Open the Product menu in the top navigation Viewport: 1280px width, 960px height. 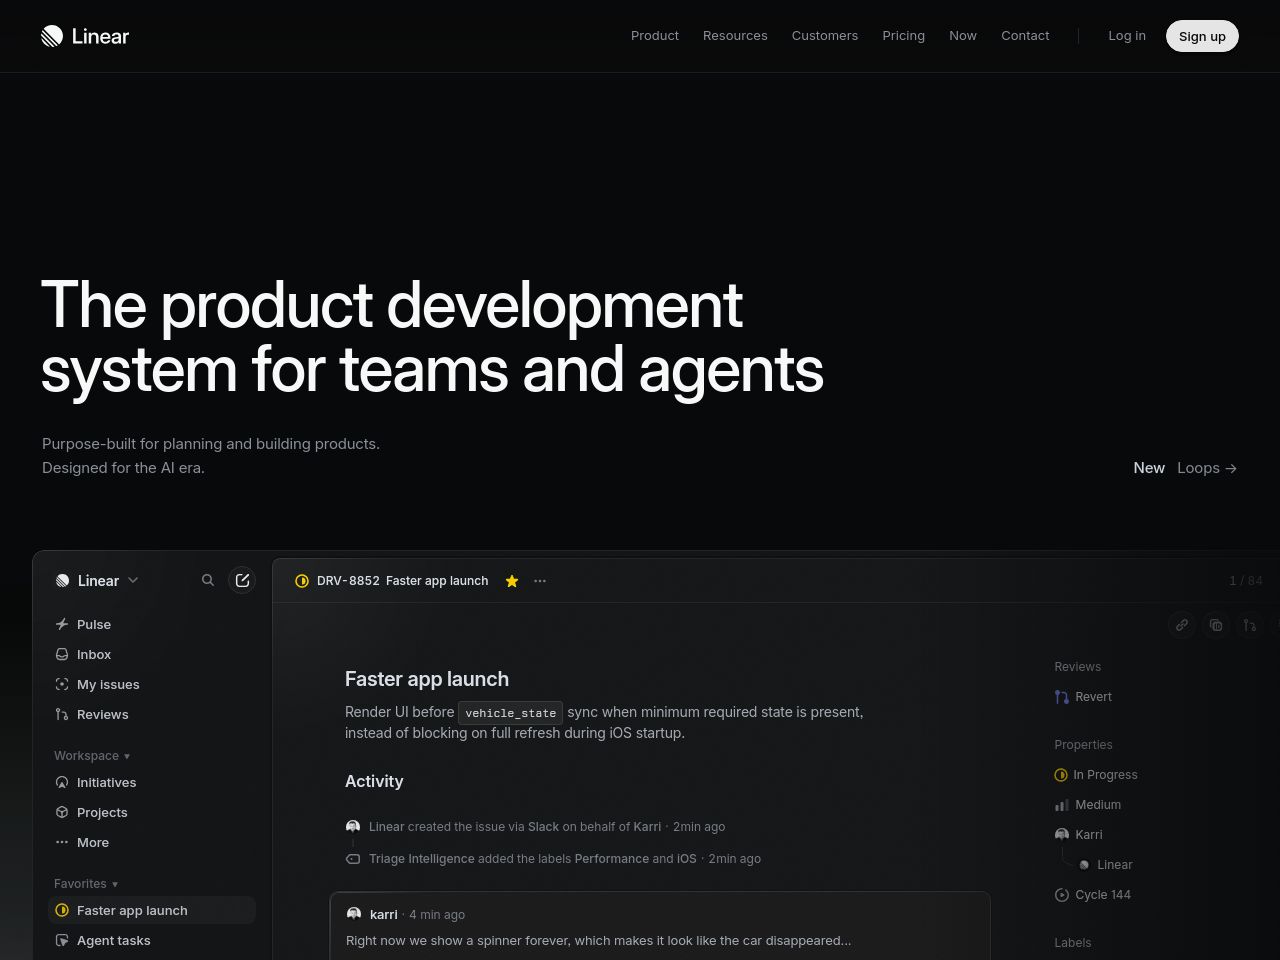point(655,36)
